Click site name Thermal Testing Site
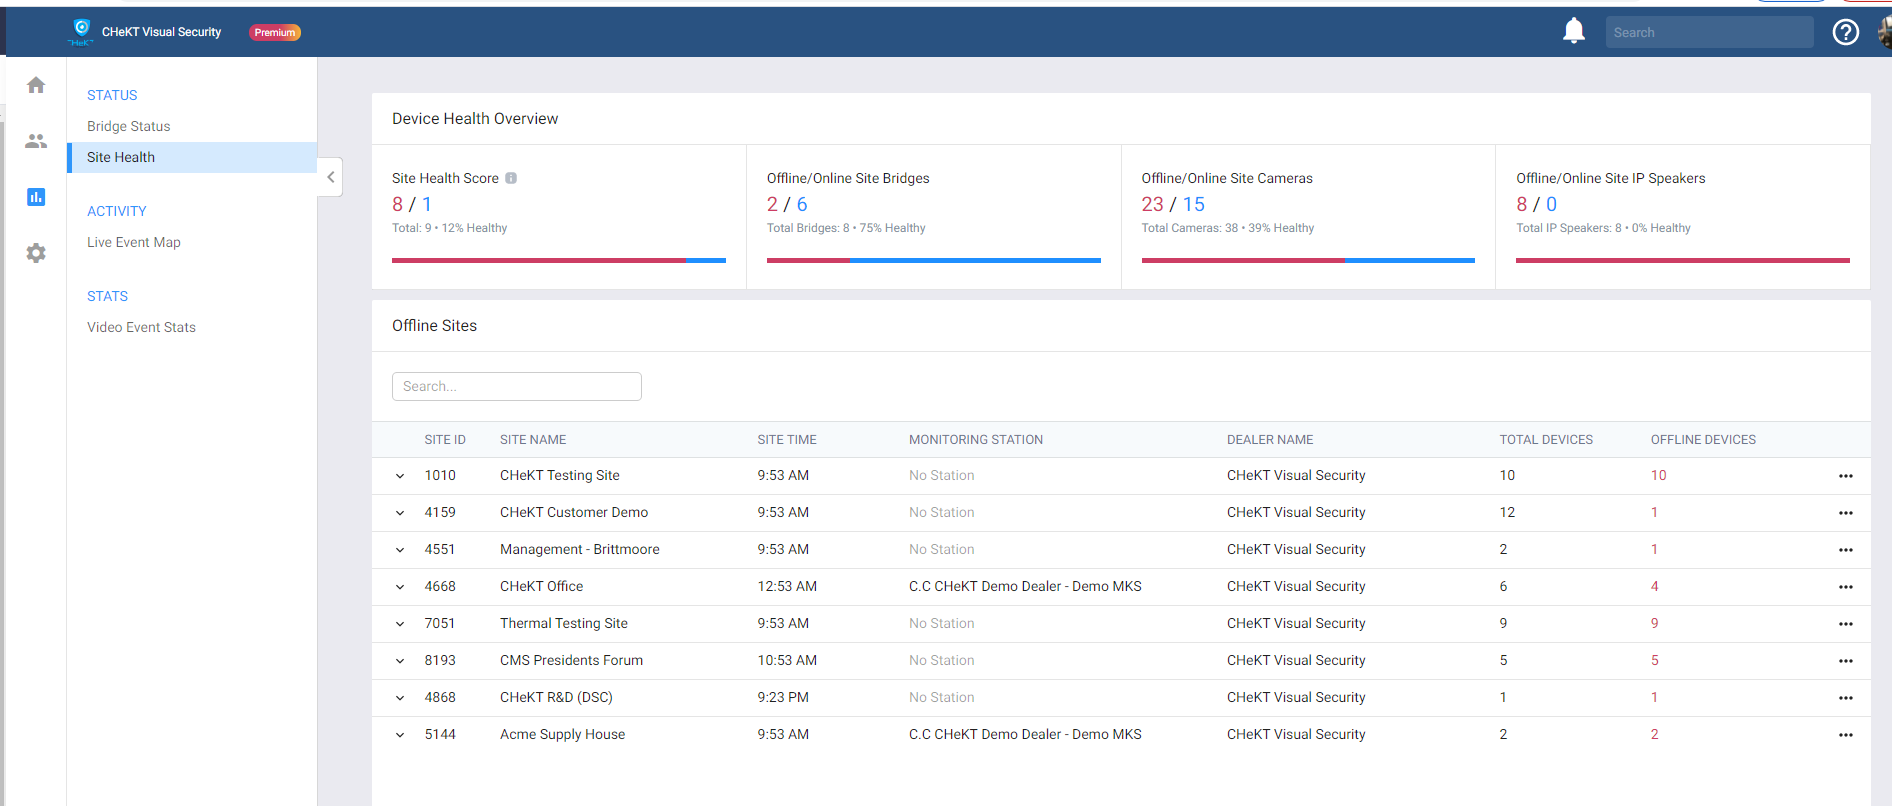This screenshot has width=1892, height=806. coord(564,624)
